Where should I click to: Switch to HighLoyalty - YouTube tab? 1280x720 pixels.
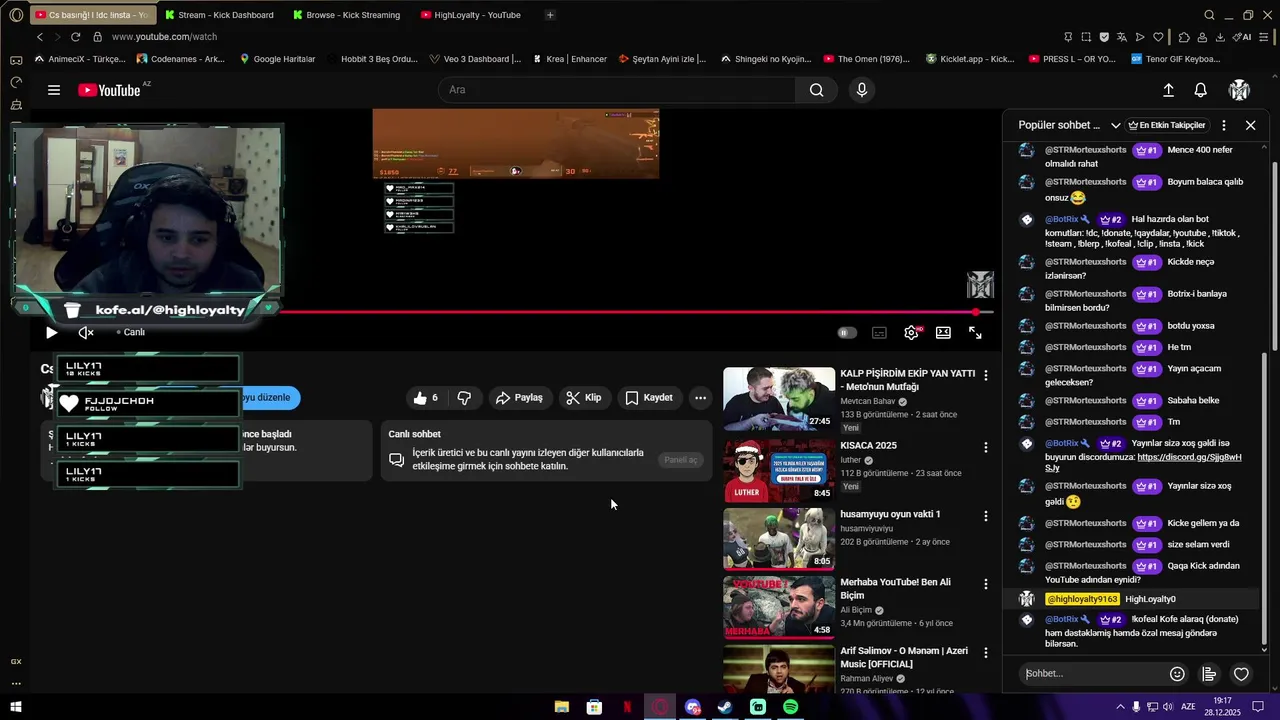click(470, 15)
